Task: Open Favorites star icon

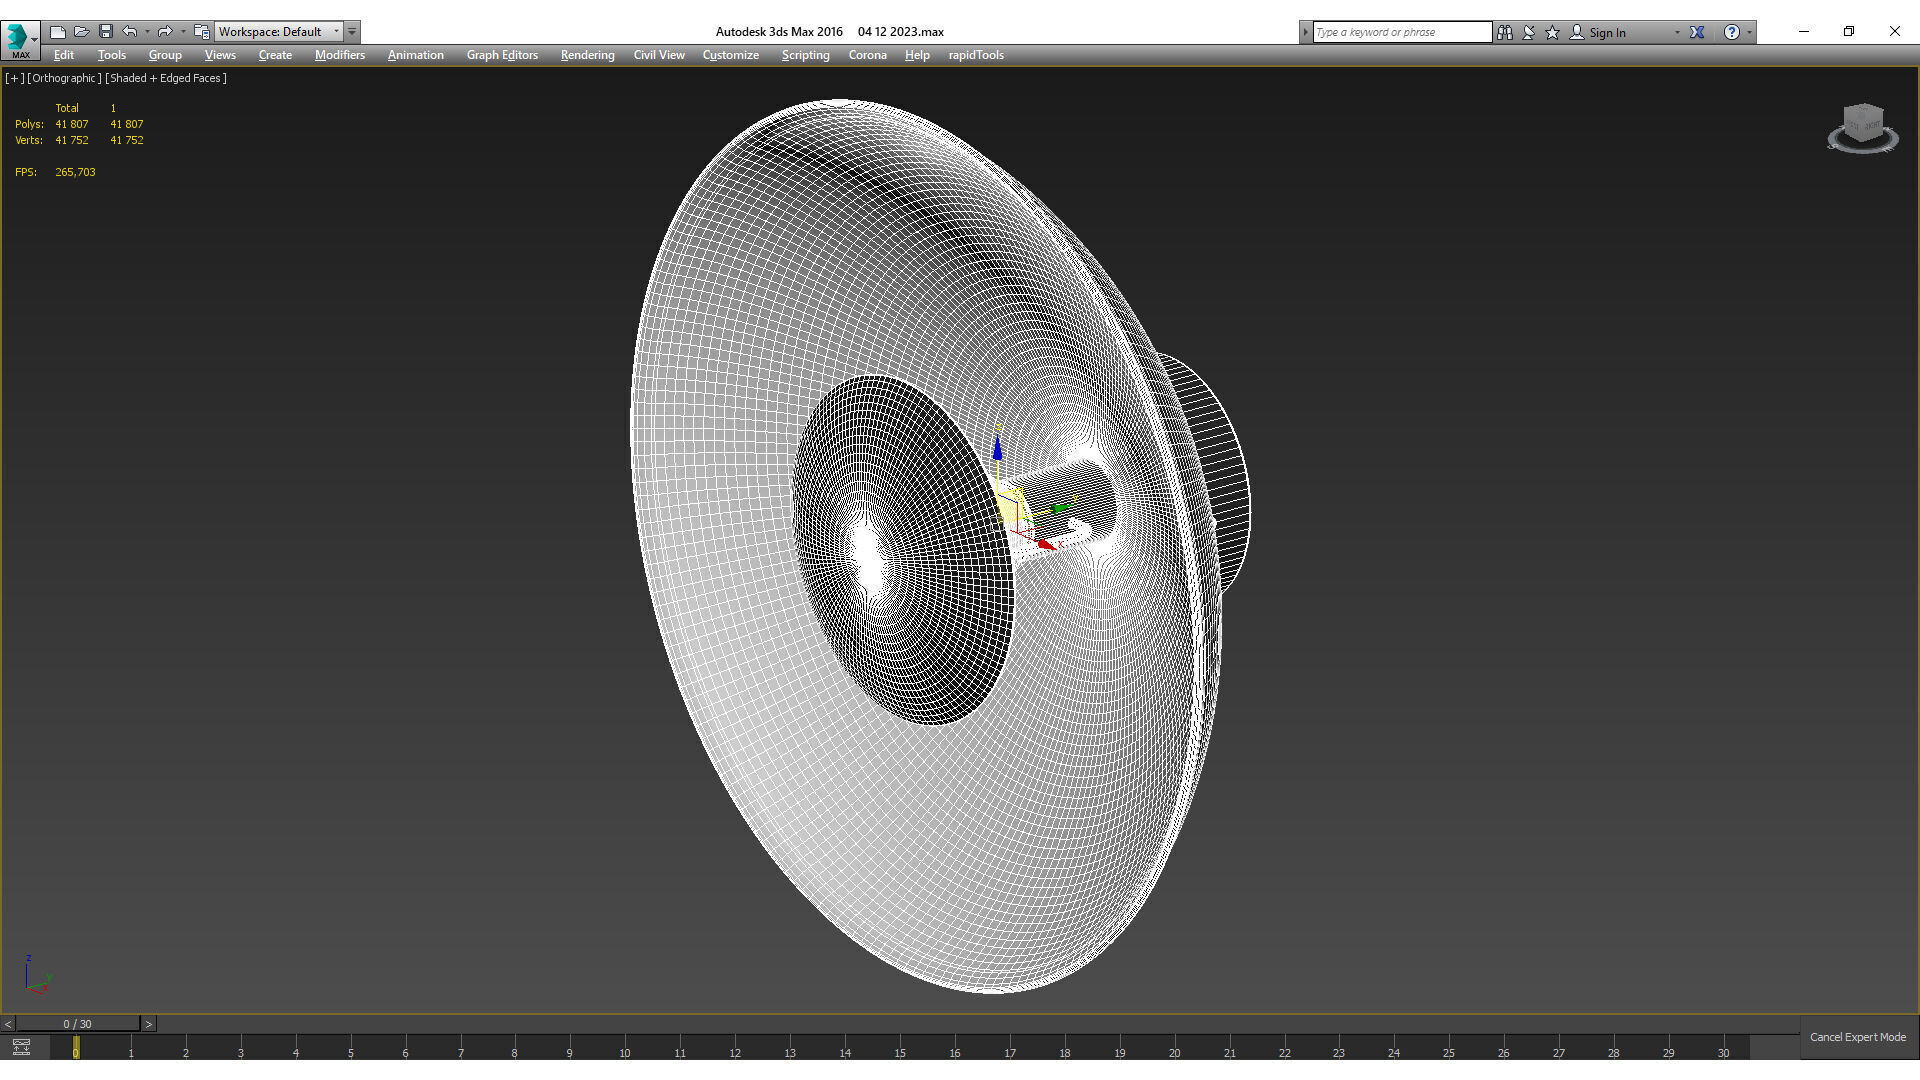Action: tap(1553, 32)
